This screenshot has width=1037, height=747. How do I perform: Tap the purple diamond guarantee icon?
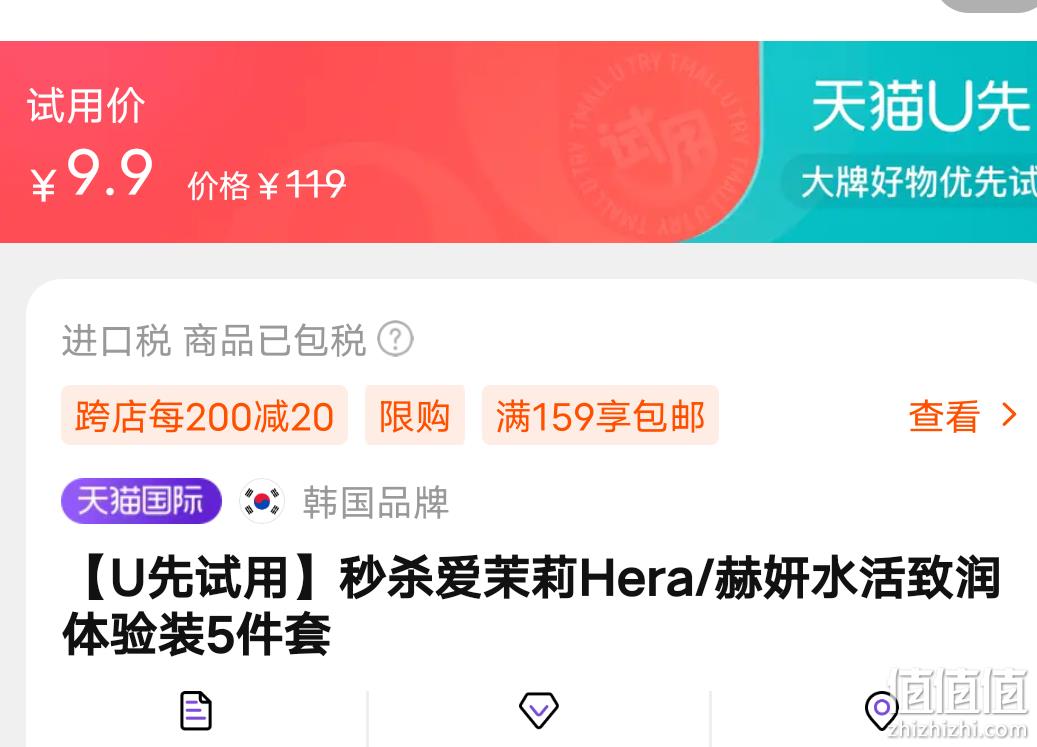[x=538, y=710]
